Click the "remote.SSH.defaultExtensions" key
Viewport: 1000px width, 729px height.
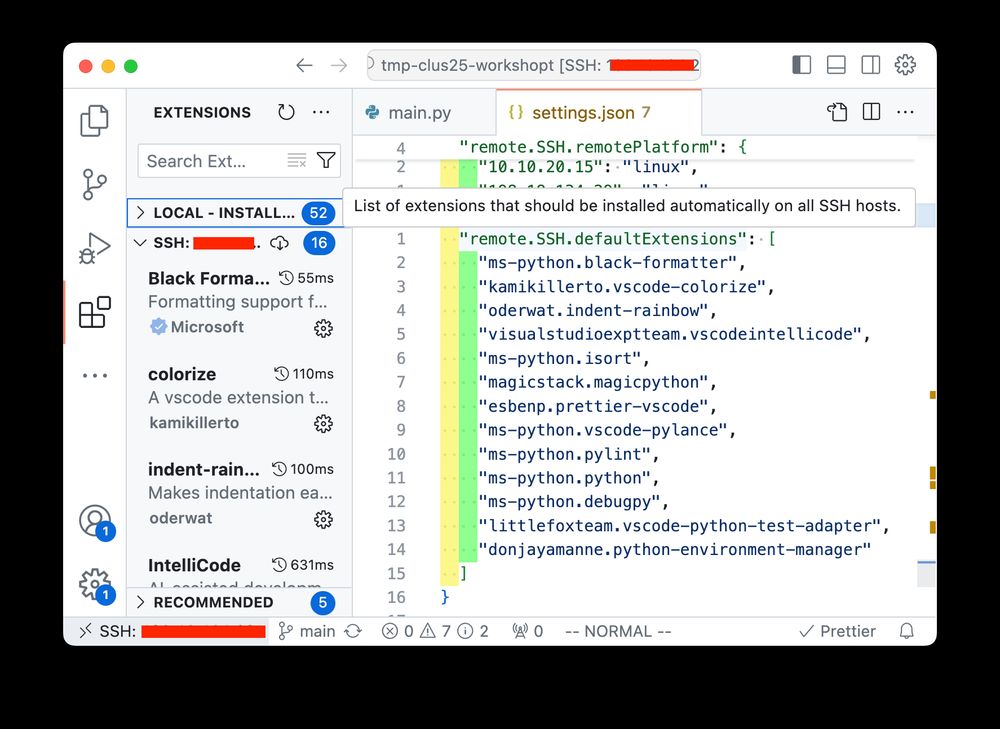pyautogui.click(x=603, y=239)
